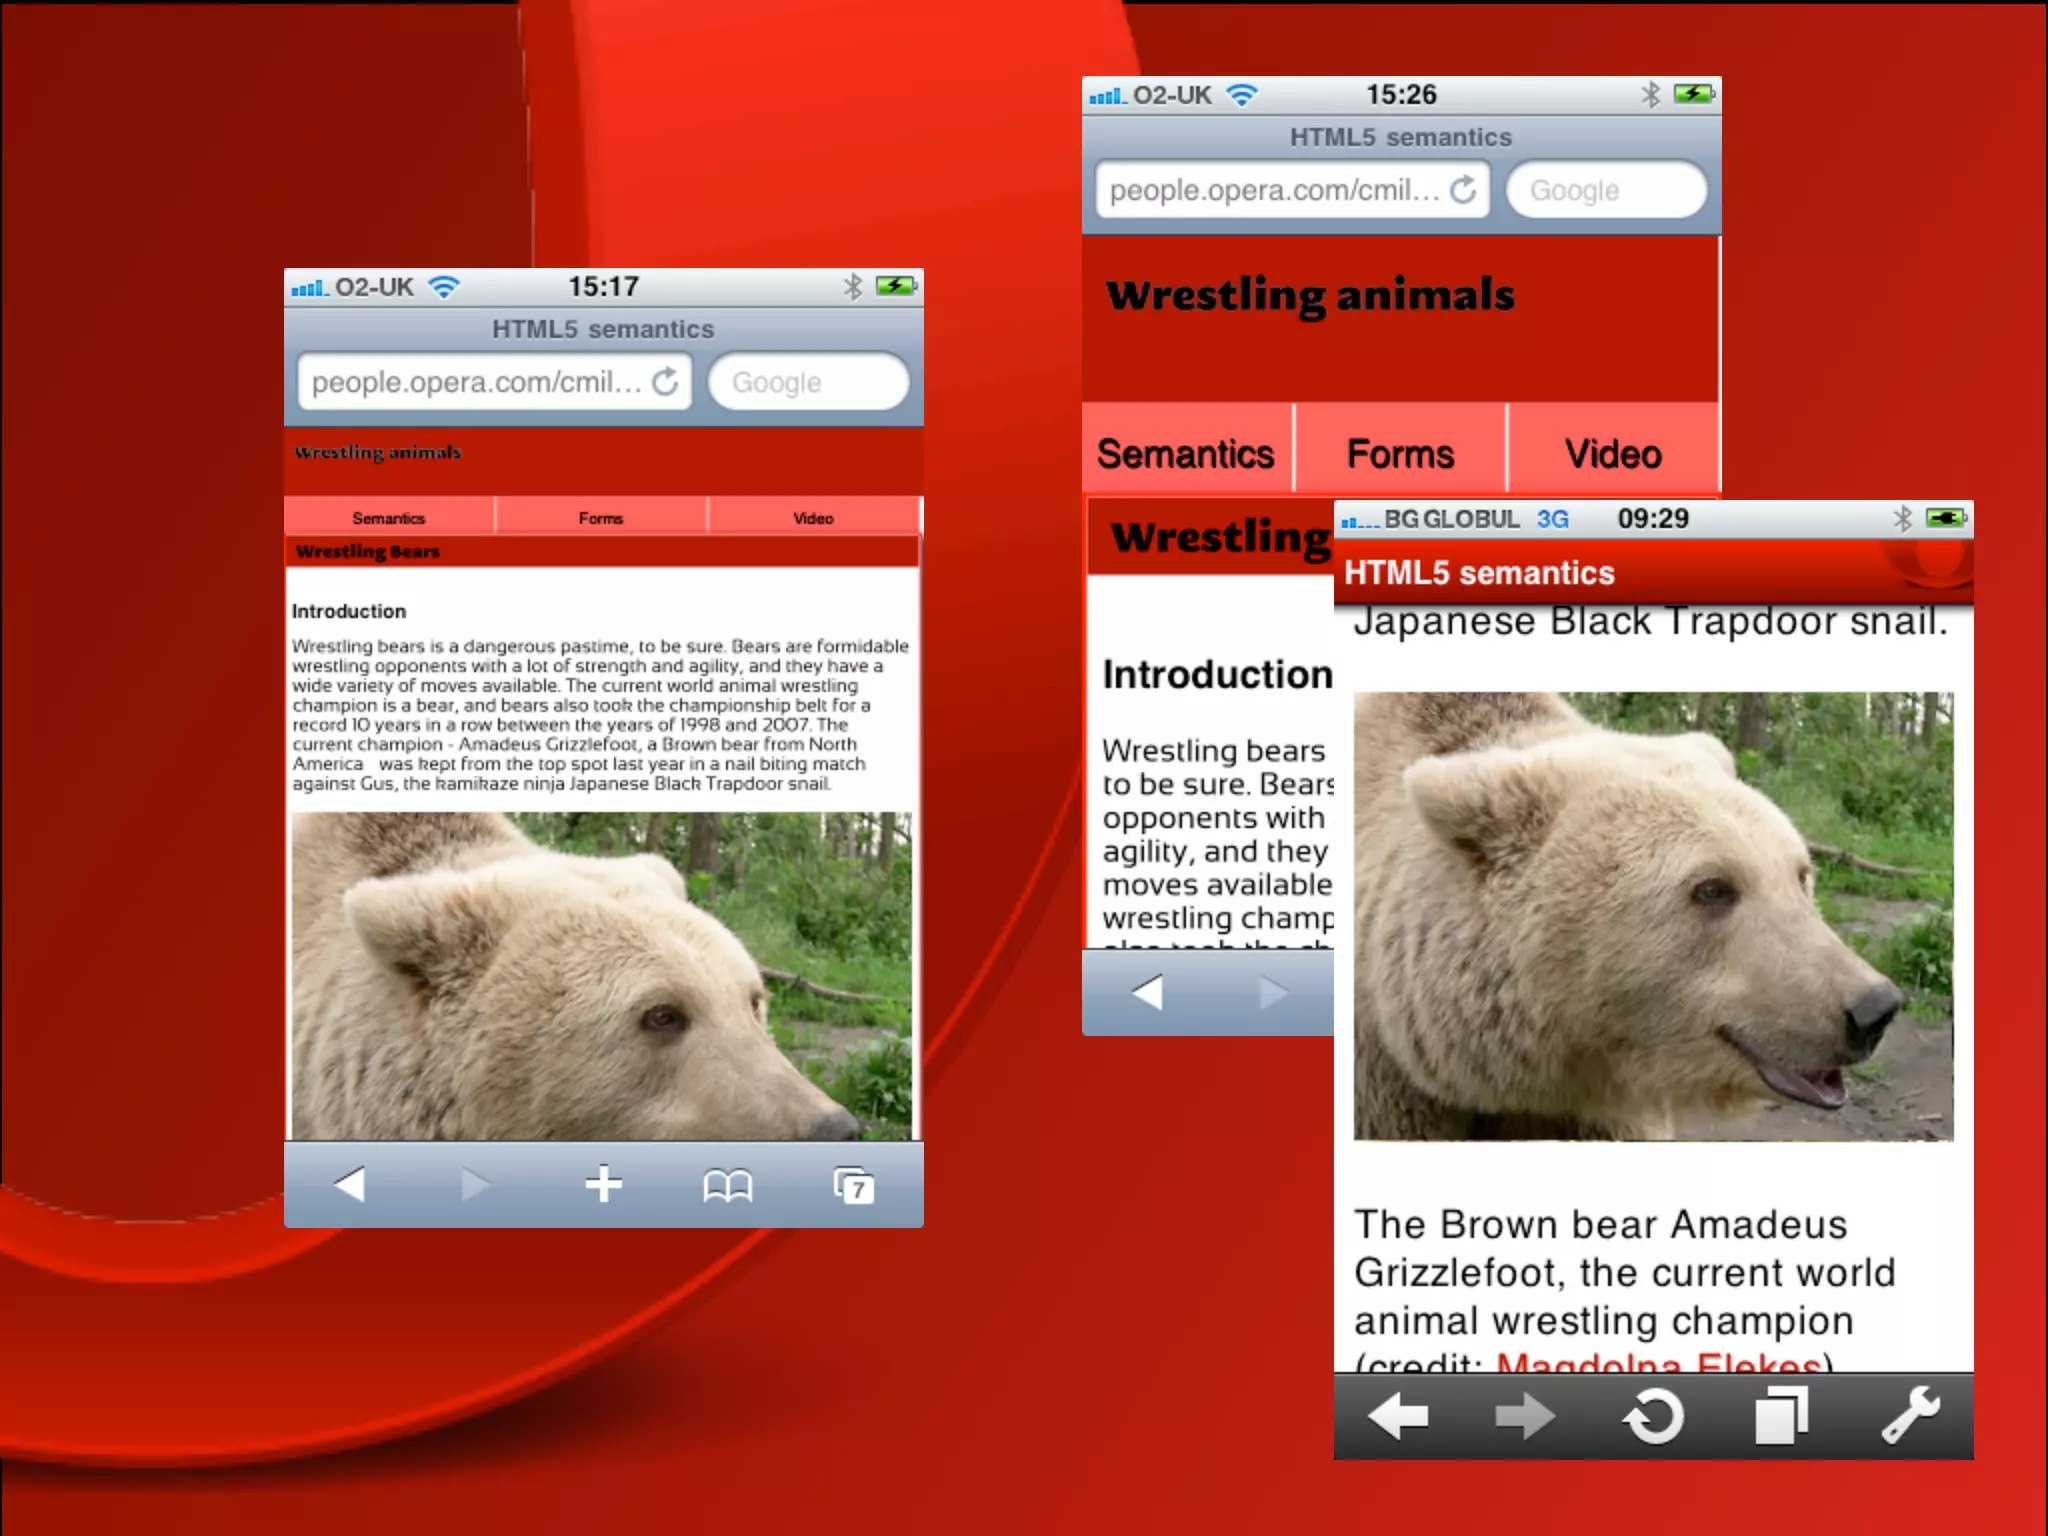Select the small Video tab on left phone
The height and width of the screenshot is (1536, 2048).
click(813, 518)
